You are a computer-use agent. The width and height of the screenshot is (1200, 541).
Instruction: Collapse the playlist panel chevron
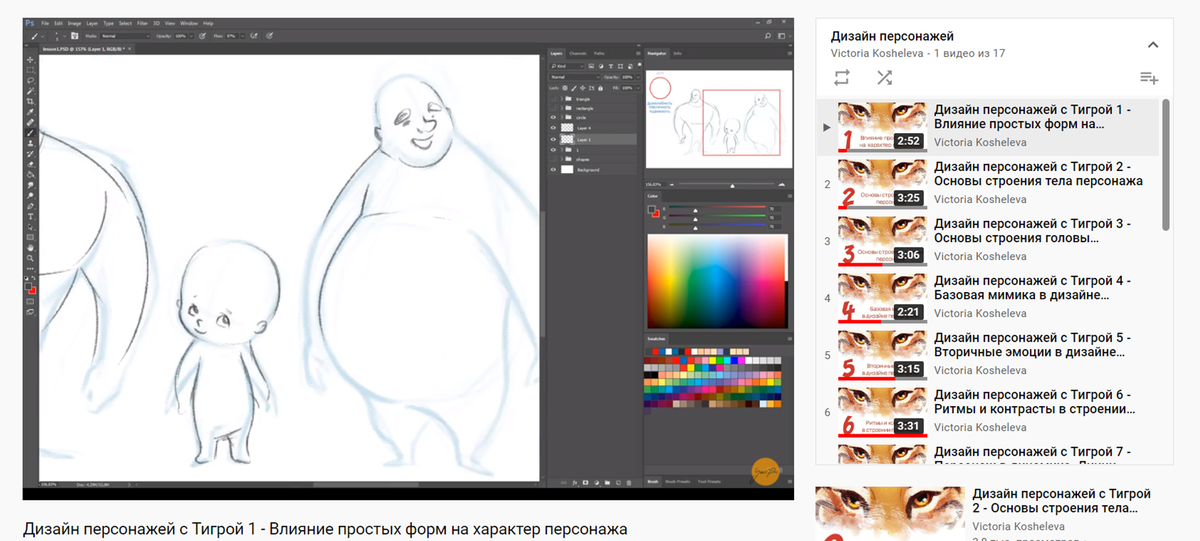pyautogui.click(x=1152, y=45)
